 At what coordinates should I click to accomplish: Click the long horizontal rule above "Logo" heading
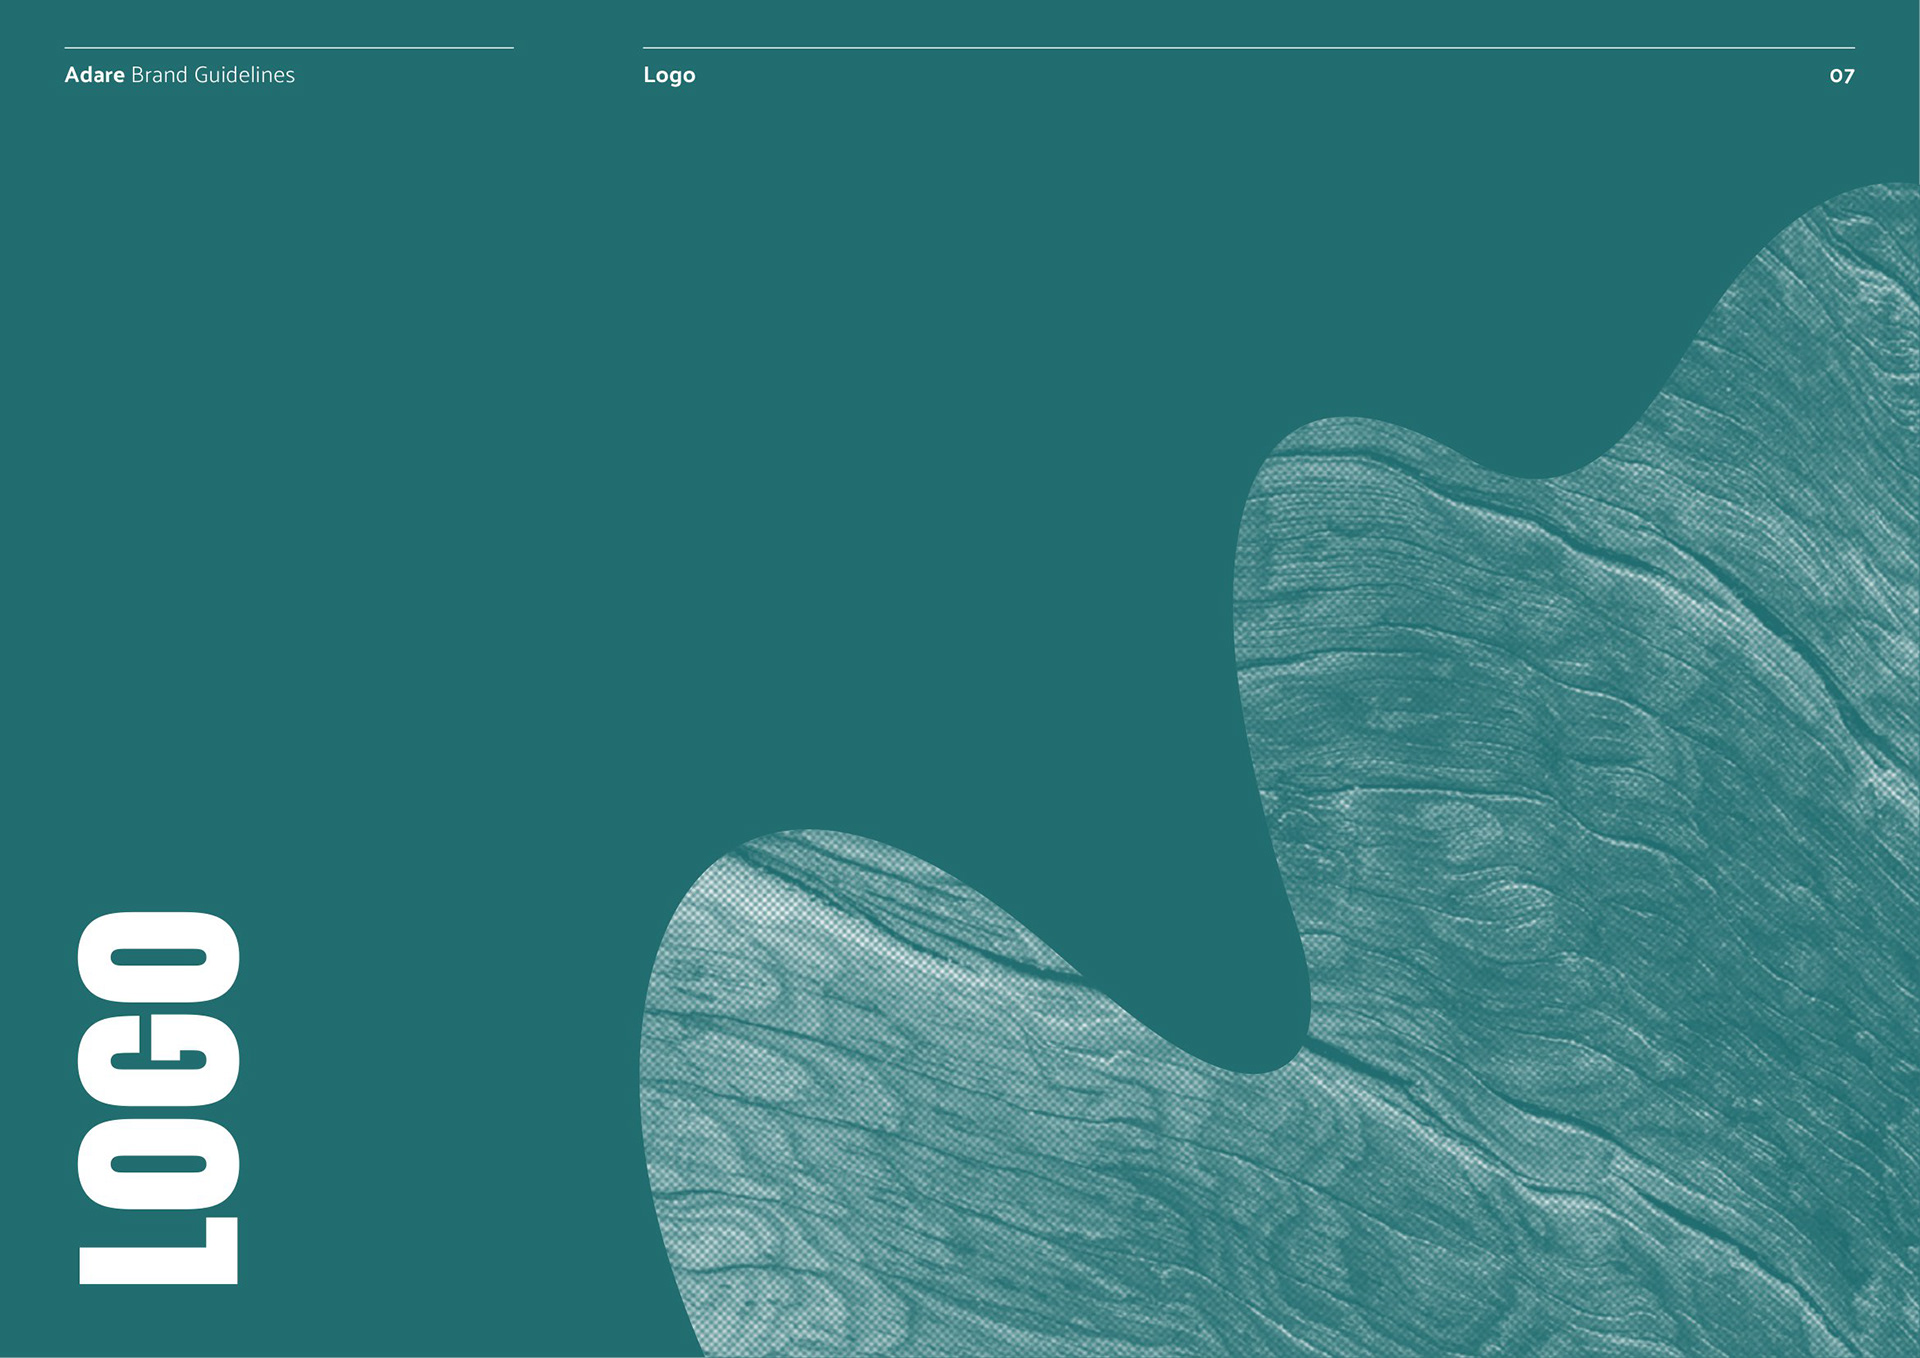coord(1248,47)
